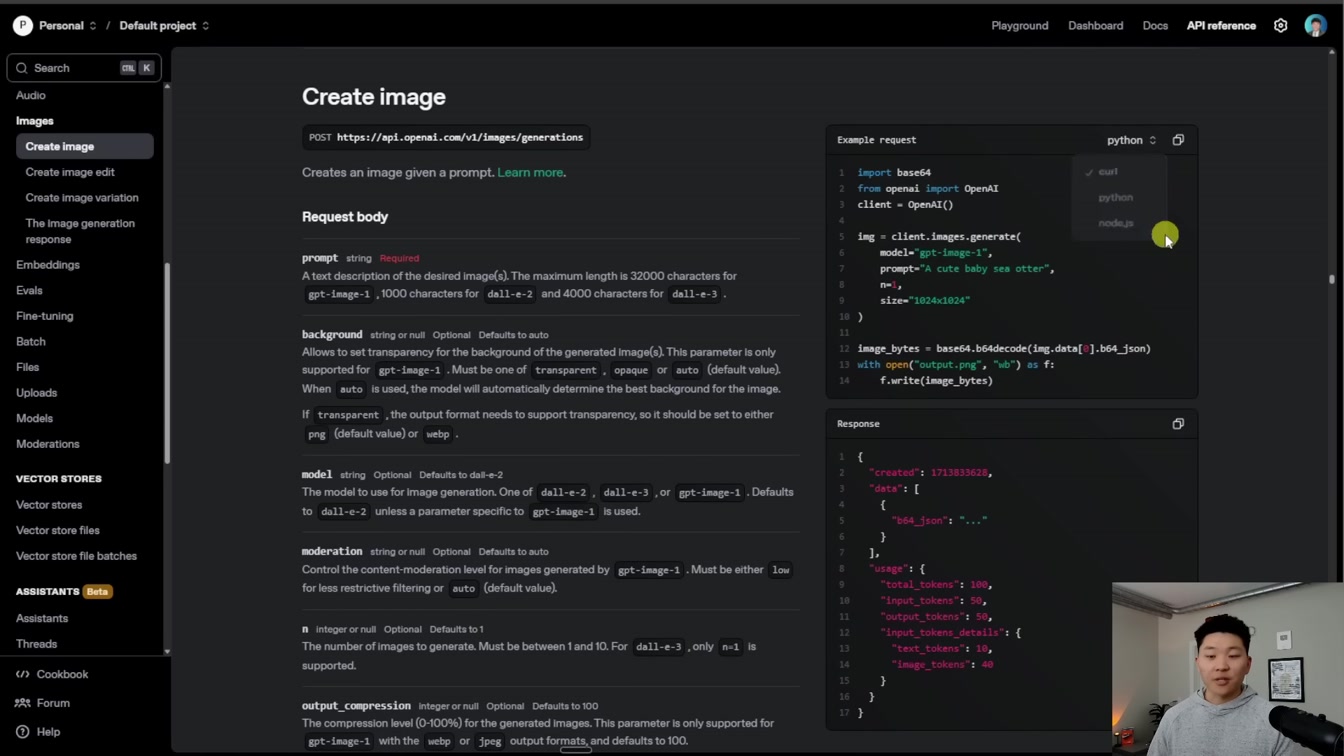Open The image generation response page
Screen dimensions: 1344x756
click(80, 231)
